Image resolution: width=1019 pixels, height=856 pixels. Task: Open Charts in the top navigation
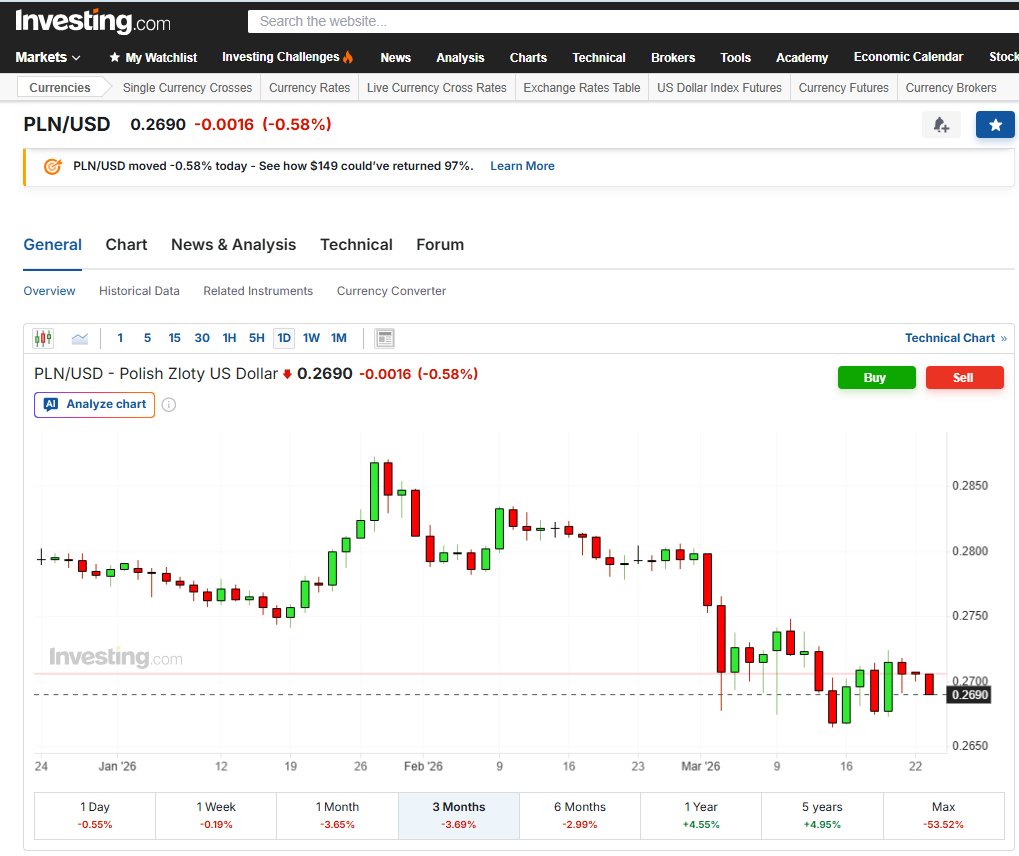(x=528, y=58)
